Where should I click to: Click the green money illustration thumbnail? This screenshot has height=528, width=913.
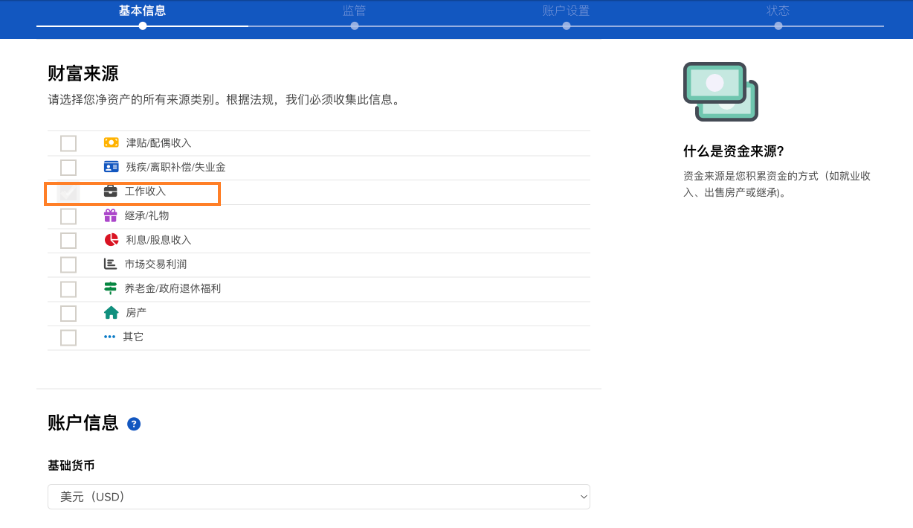pyautogui.click(x=720, y=91)
